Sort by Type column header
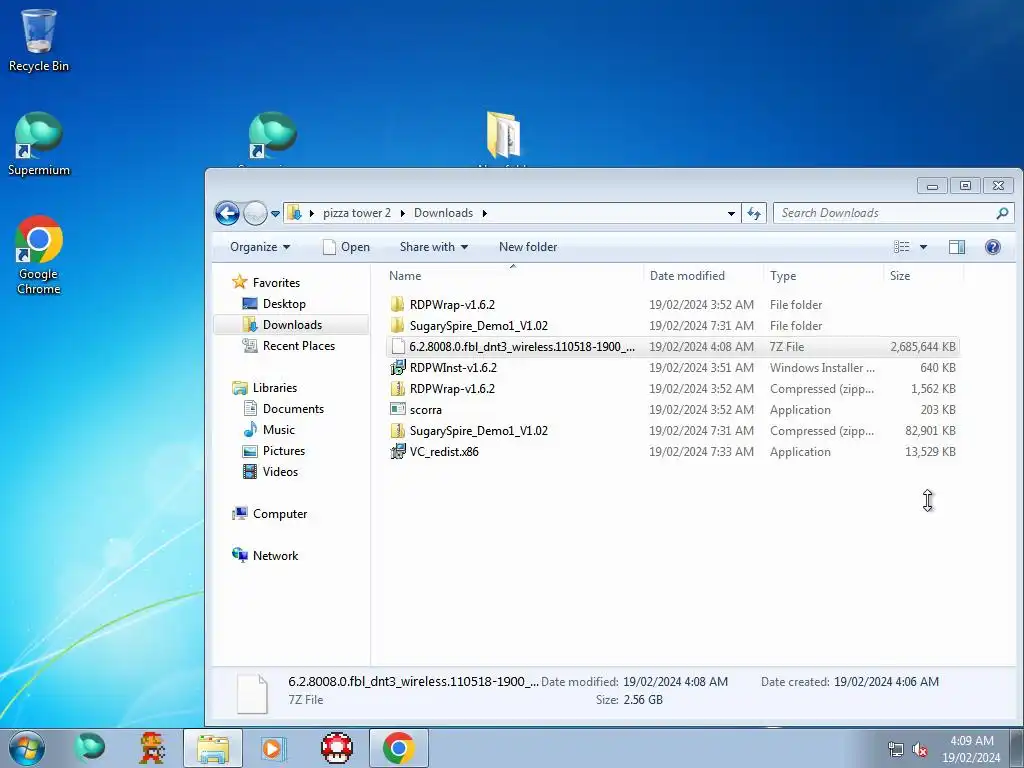Image resolution: width=1024 pixels, height=768 pixels. pos(823,276)
